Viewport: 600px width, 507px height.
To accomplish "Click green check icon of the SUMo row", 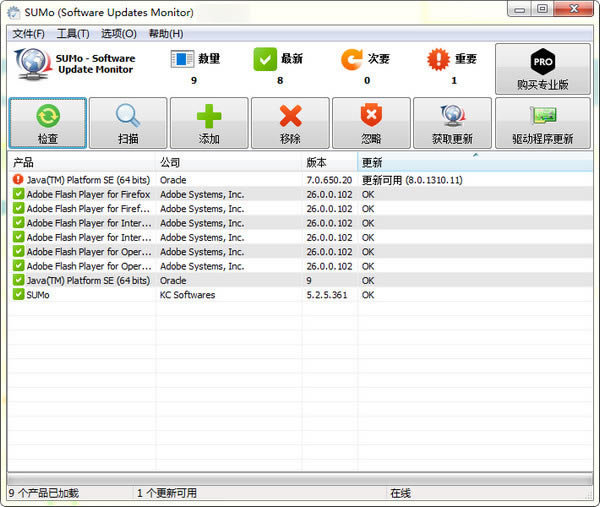I will click(x=18, y=294).
